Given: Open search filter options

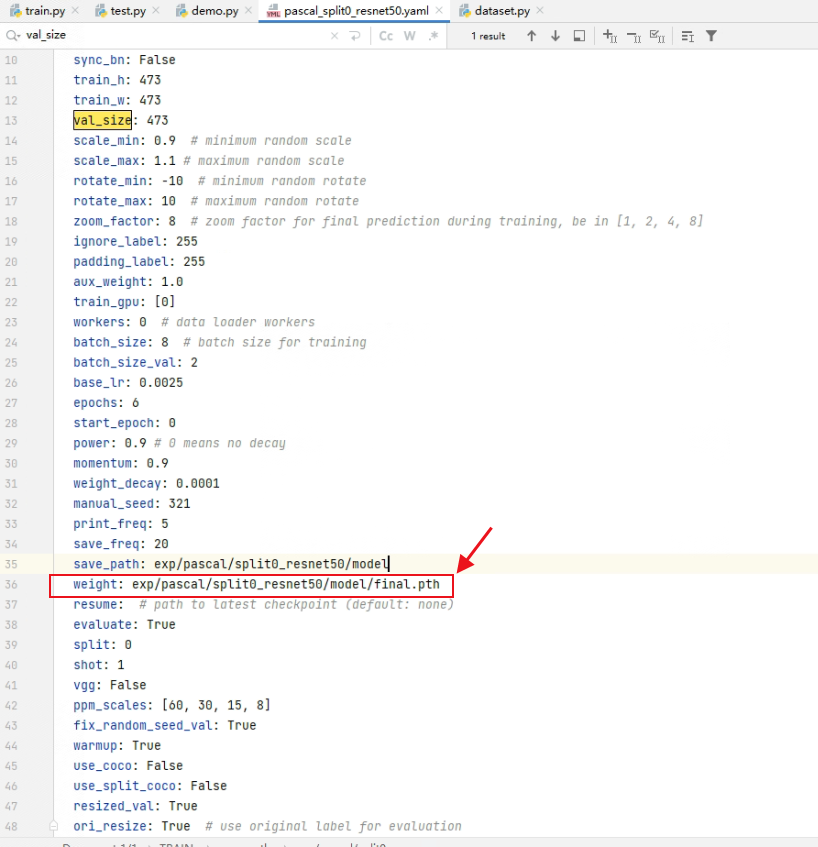Looking at the screenshot, I should 712,36.
